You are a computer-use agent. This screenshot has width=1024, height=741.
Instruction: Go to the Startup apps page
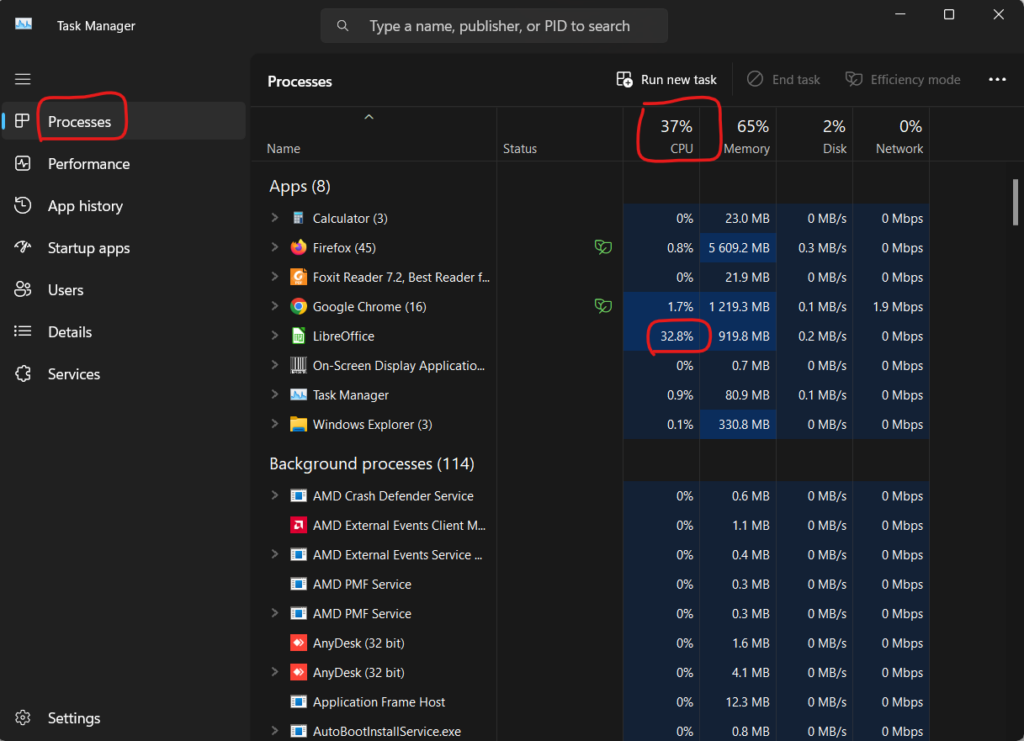[123, 247]
